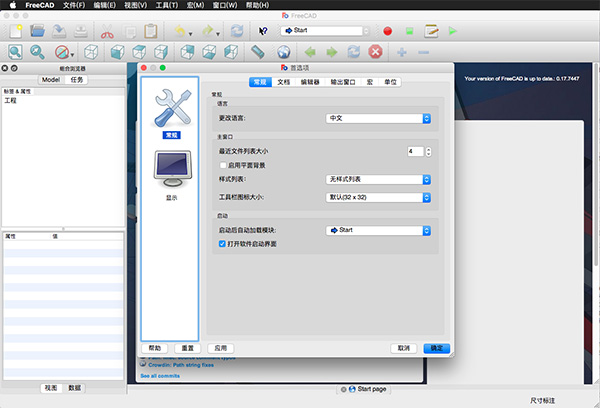Click the scissors cut icon
The width and height of the screenshot is (600, 408).
click(107, 31)
